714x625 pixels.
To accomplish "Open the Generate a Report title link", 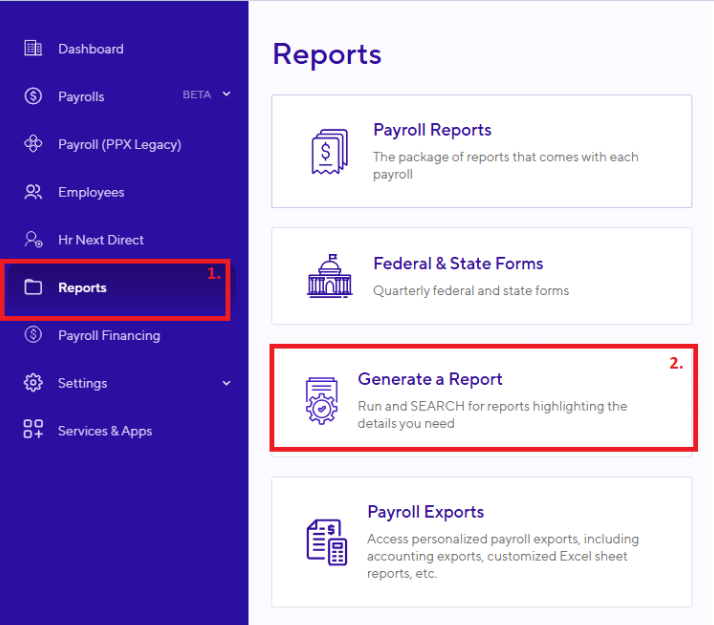I will 430,379.
